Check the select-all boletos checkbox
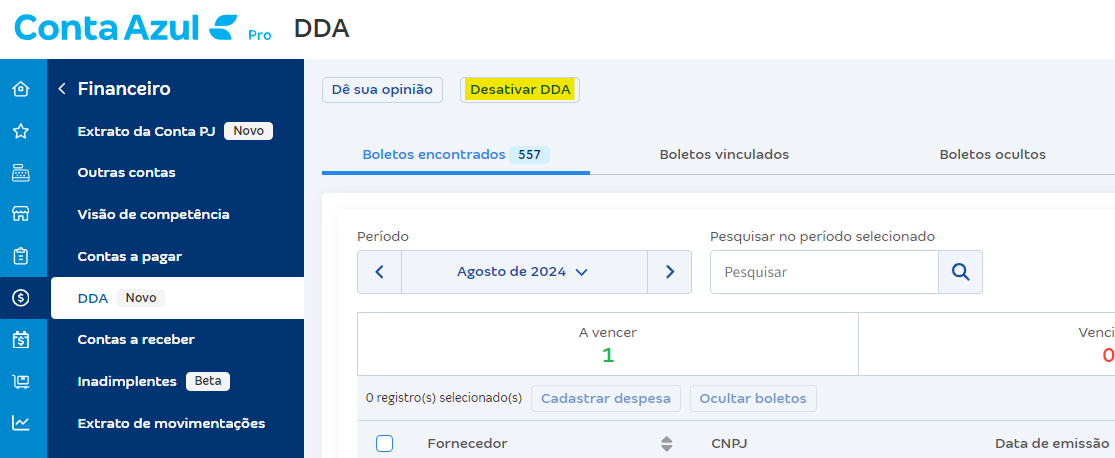 click(384, 444)
